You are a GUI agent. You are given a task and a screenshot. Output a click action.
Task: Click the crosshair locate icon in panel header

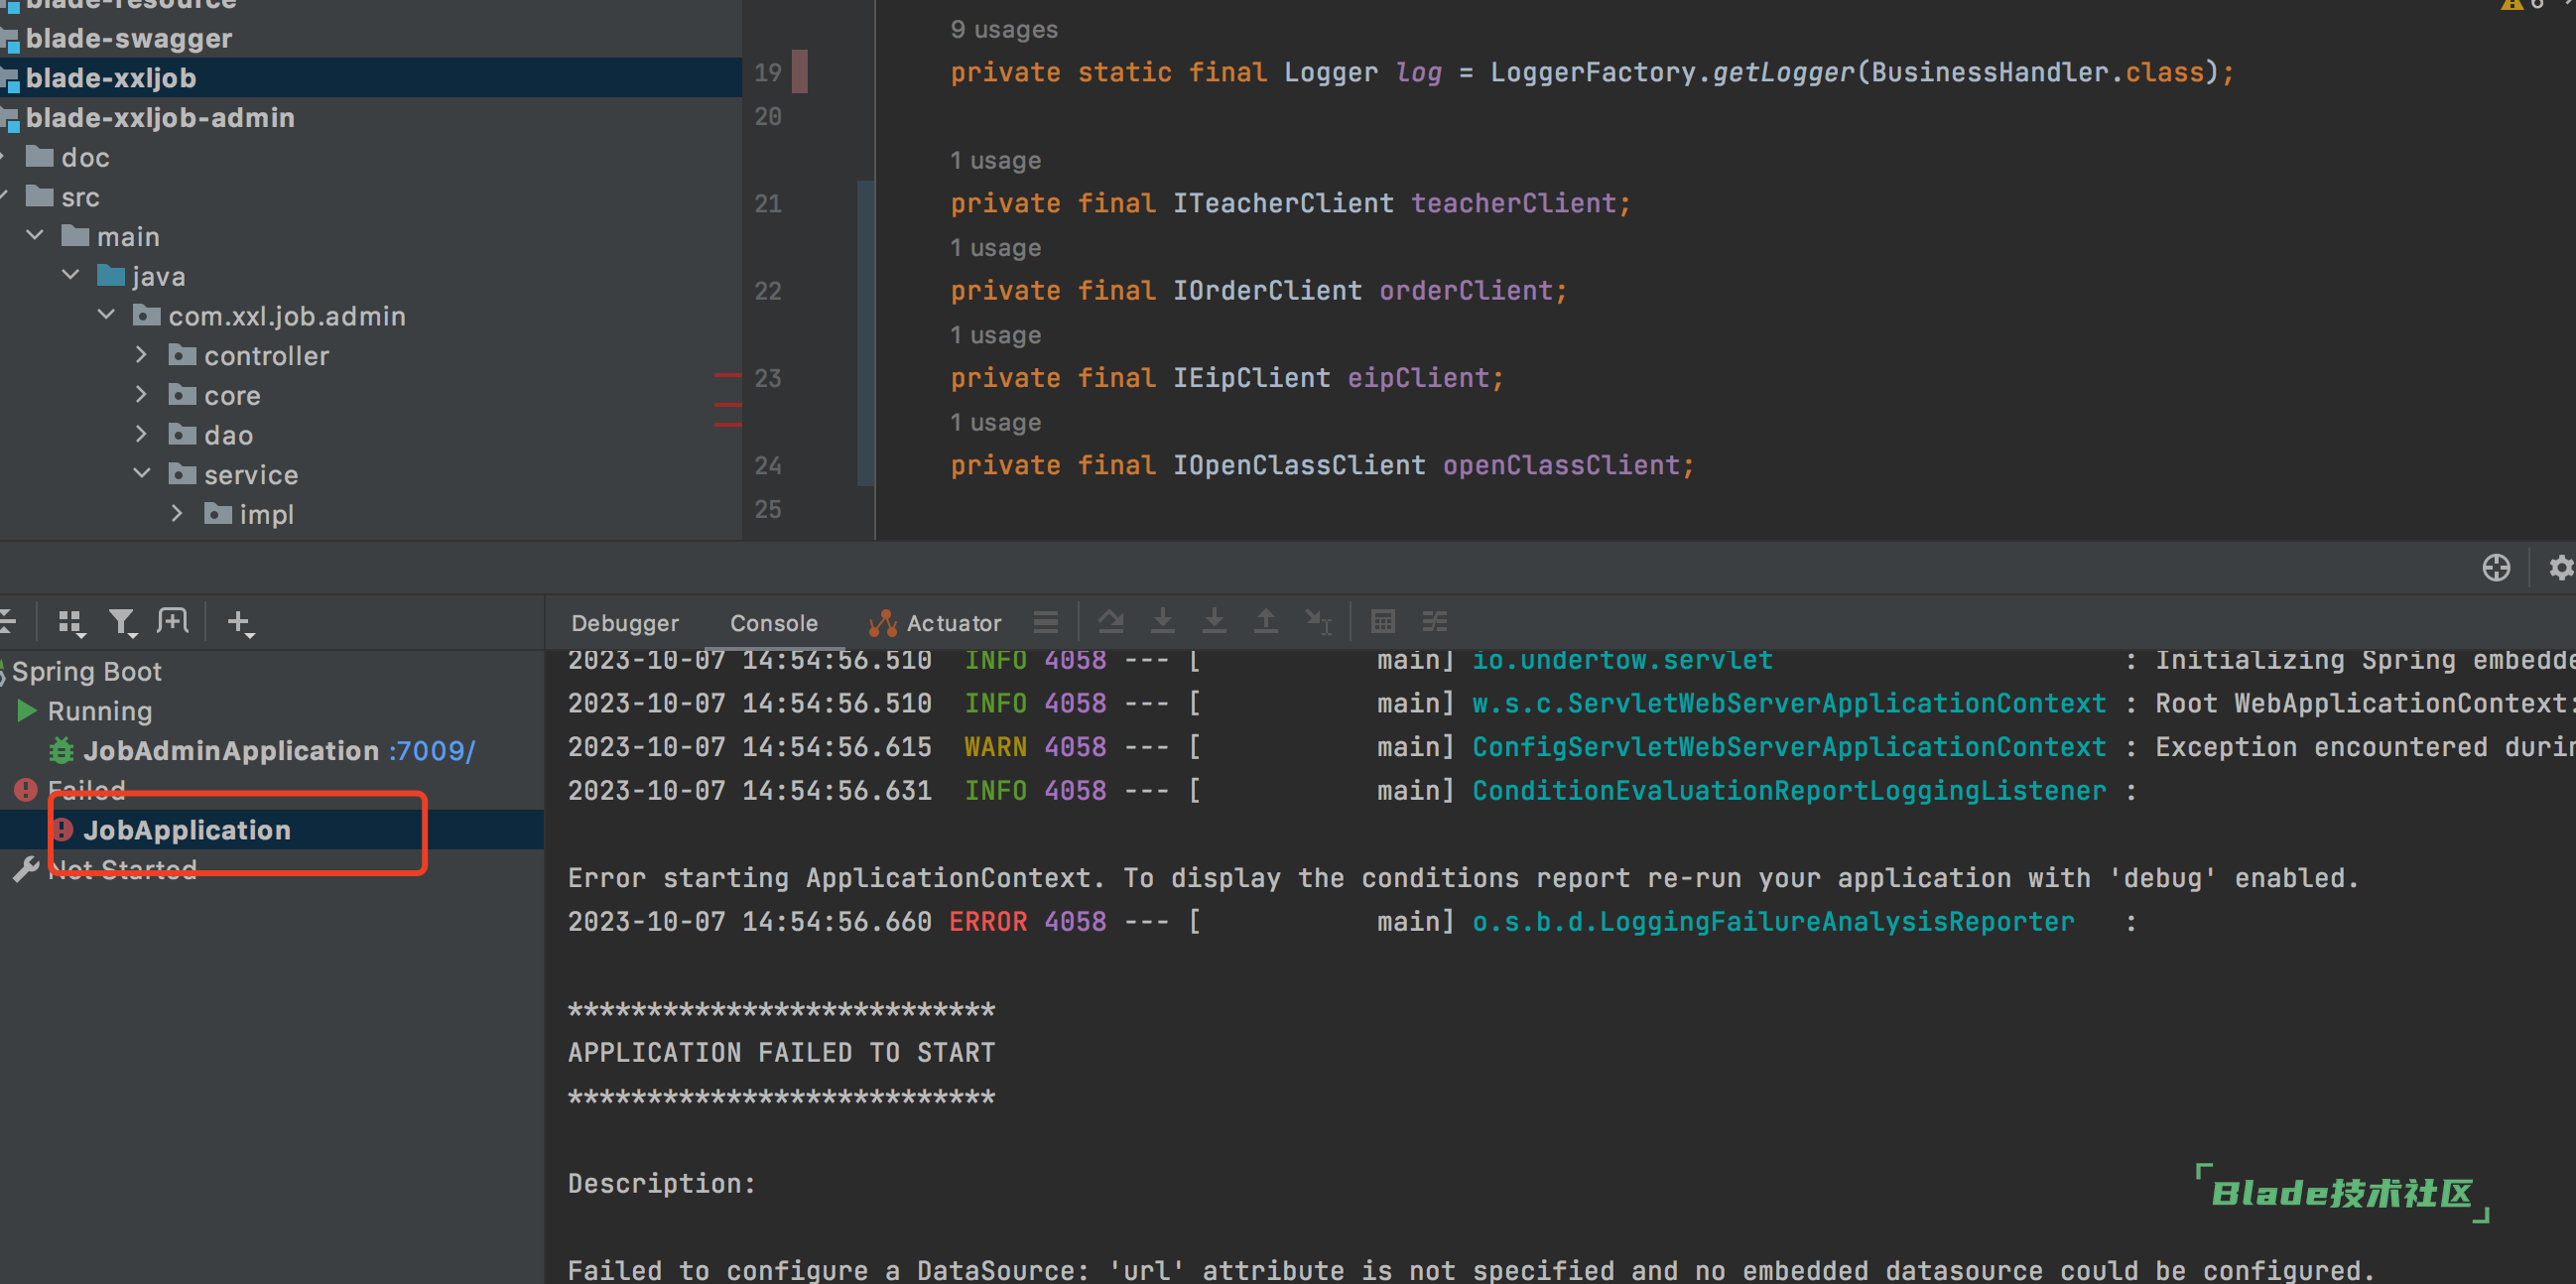click(x=2496, y=567)
